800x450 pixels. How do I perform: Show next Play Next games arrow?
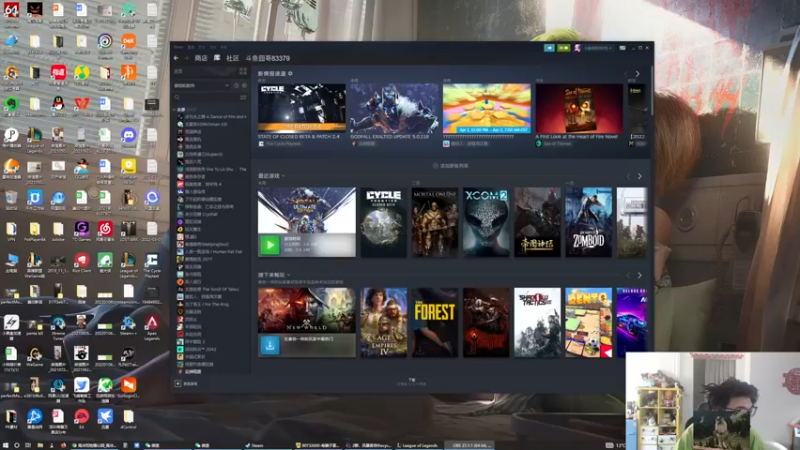[639, 276]
